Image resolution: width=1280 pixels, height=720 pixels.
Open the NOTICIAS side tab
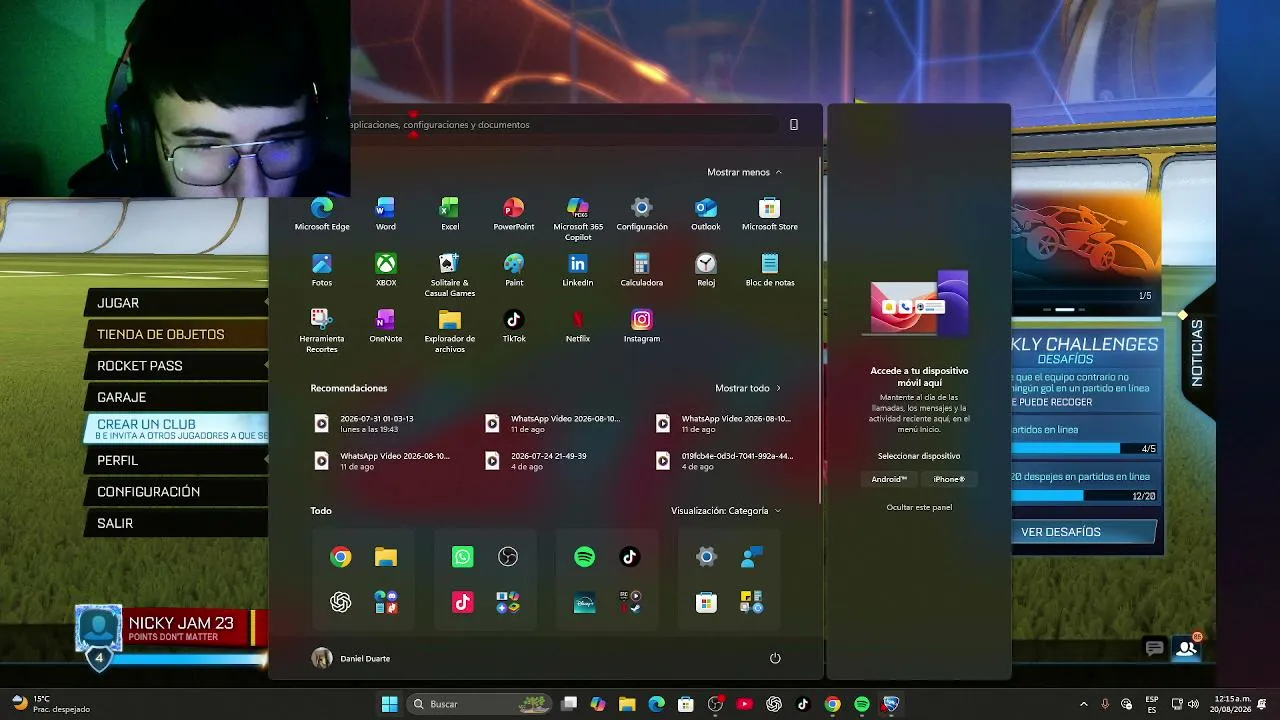pyautogui.click(x=1197, y=352)
